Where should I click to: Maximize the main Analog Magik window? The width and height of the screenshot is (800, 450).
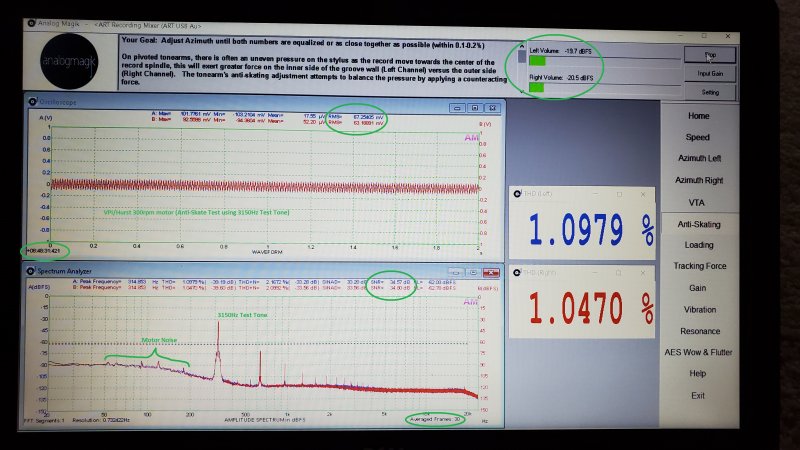click(705, 36)
